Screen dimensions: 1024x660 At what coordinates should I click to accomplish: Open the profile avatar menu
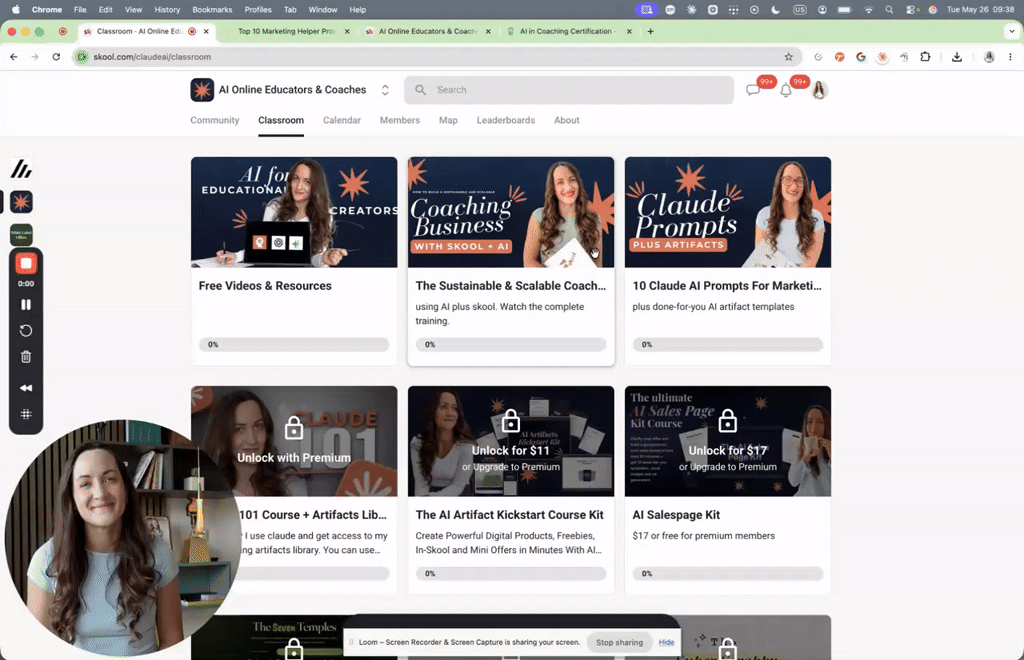[820, 90]
